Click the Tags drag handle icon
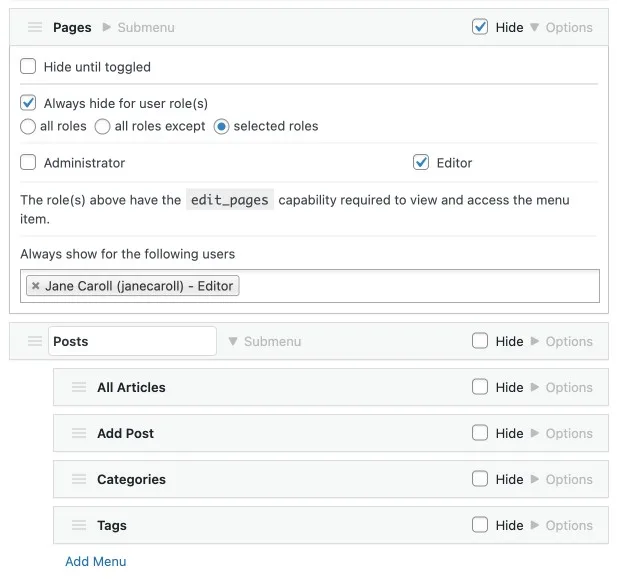The image size is (617, 579). coord(79,526)
